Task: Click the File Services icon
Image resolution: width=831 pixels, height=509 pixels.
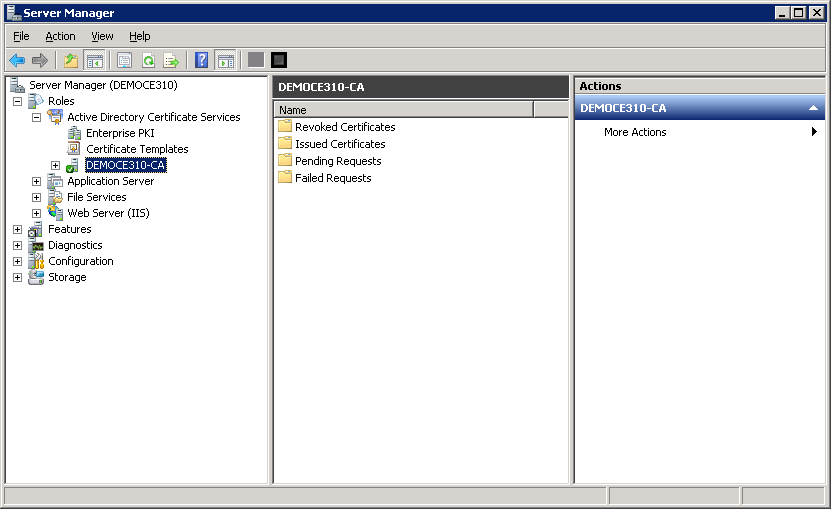Action: (x=55, y=197)
